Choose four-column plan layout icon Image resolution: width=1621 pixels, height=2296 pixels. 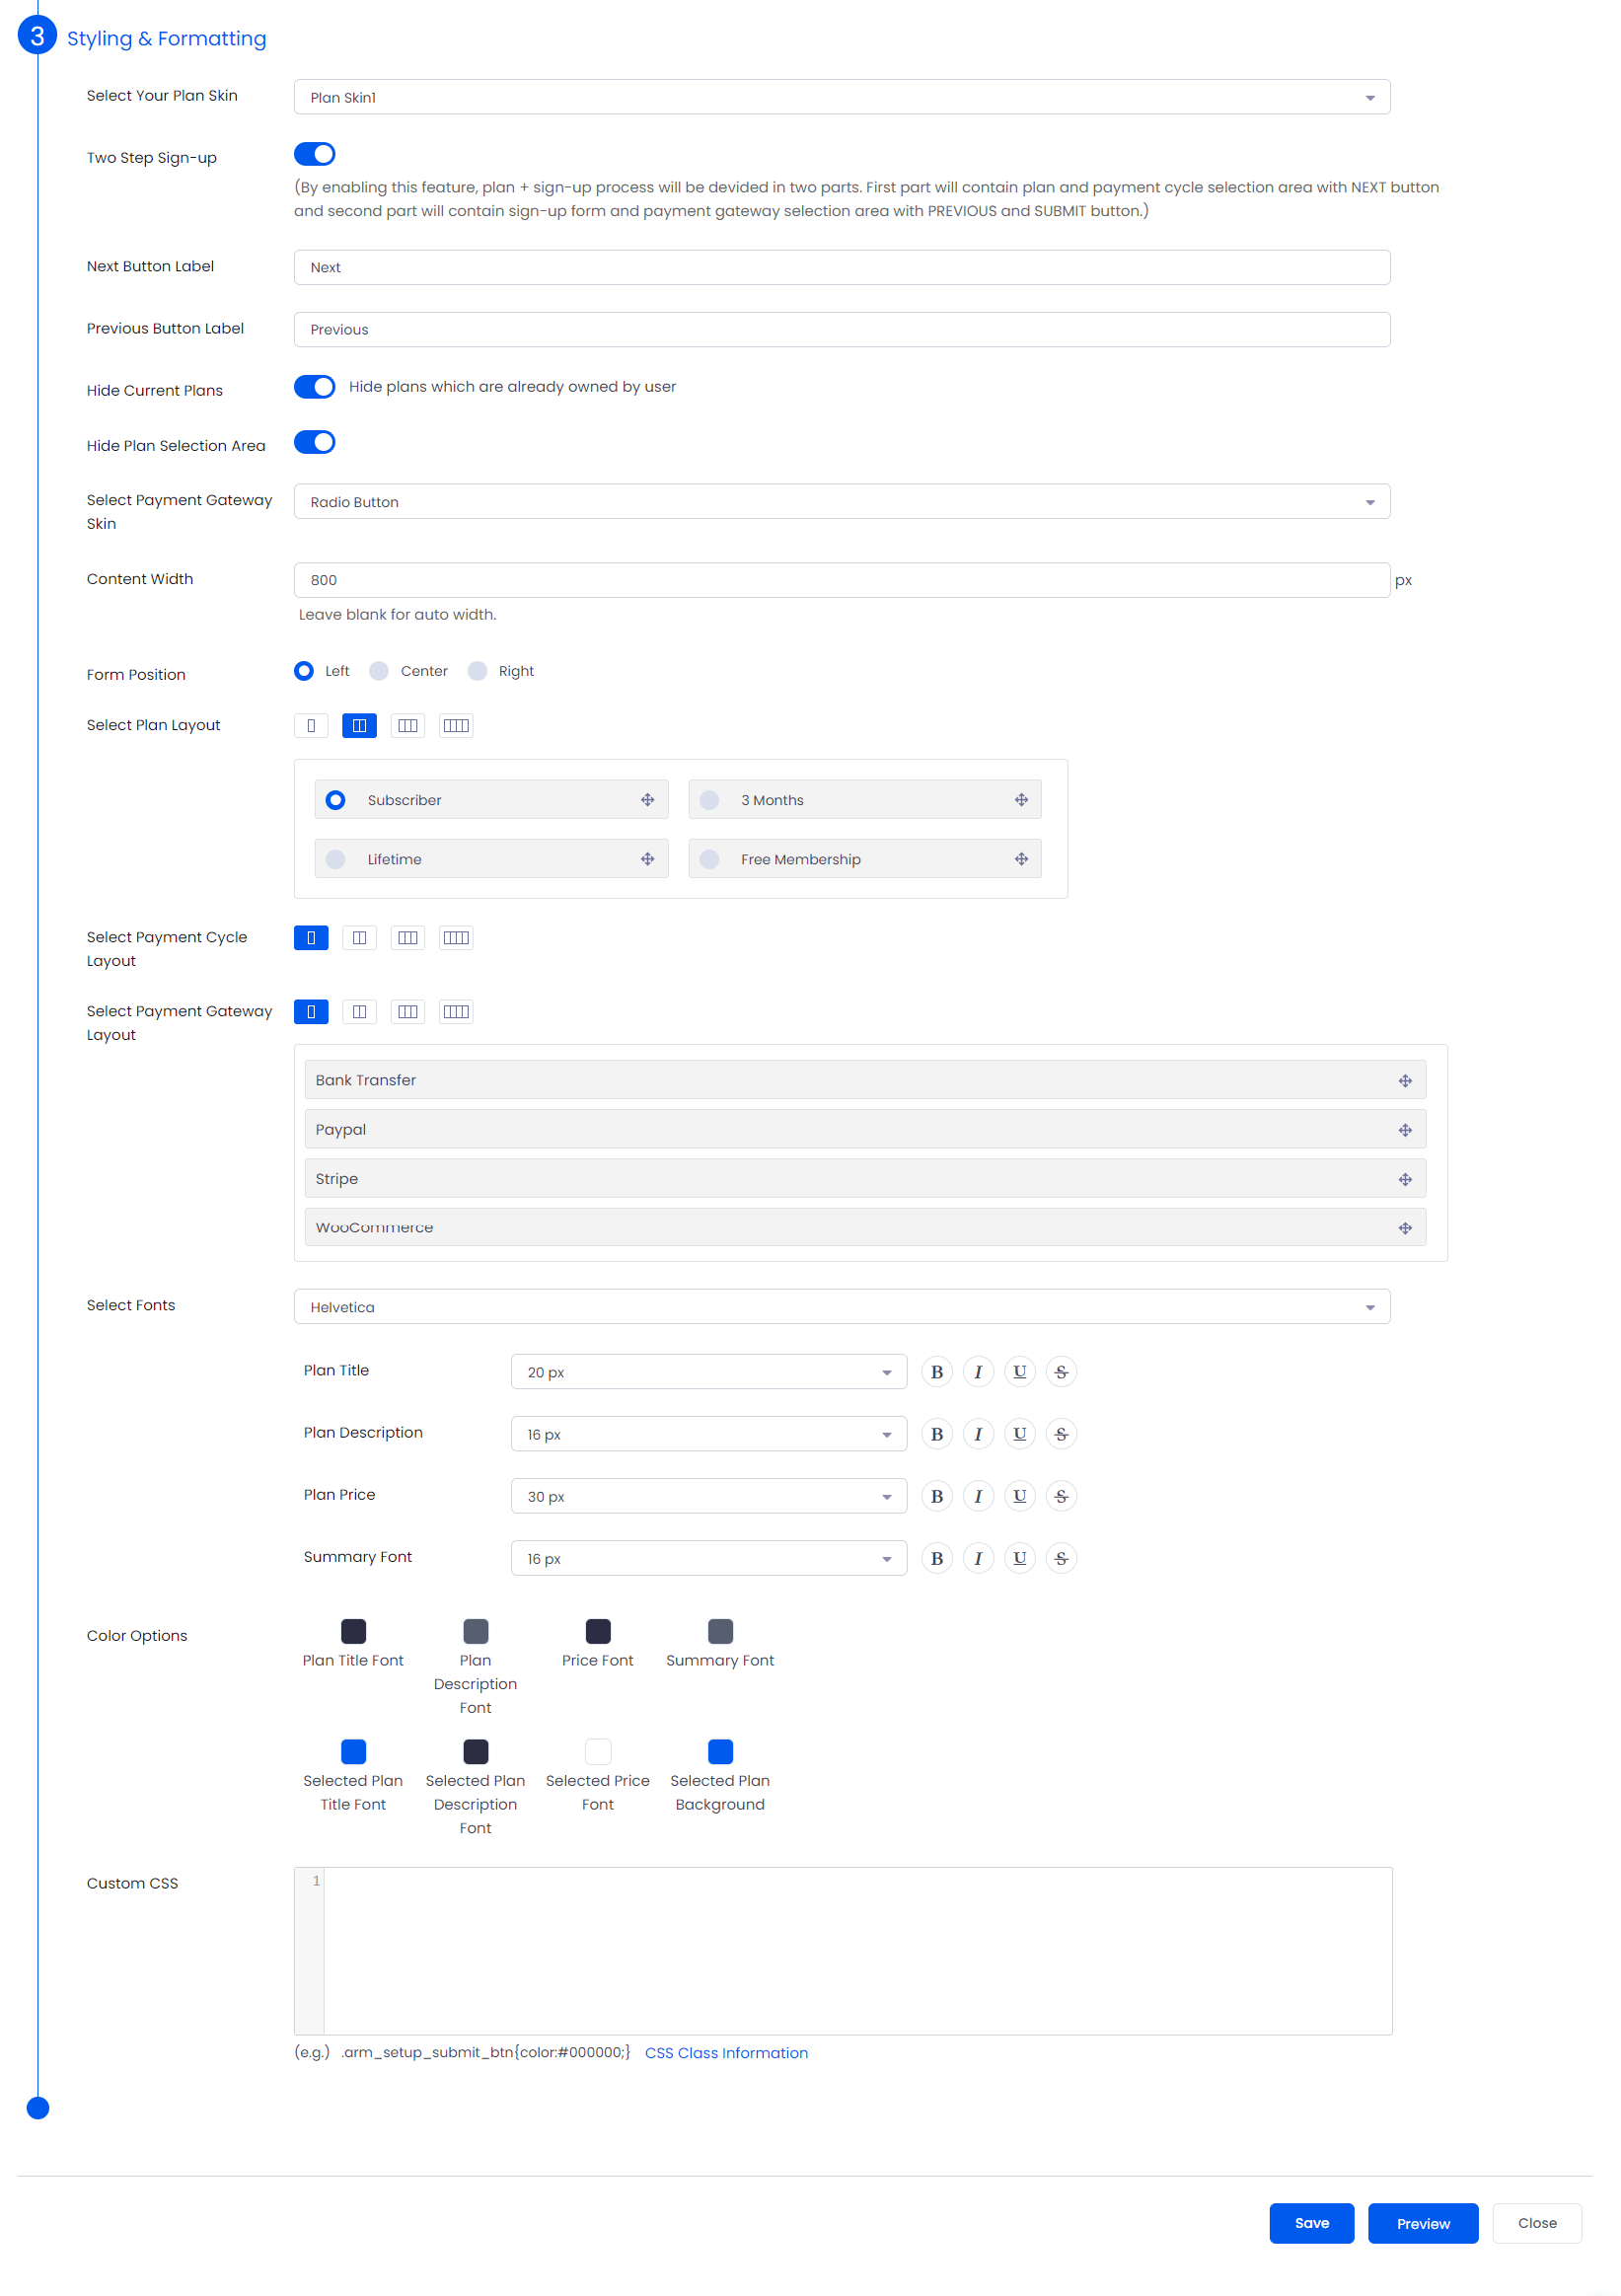click(x=456, y=726)
